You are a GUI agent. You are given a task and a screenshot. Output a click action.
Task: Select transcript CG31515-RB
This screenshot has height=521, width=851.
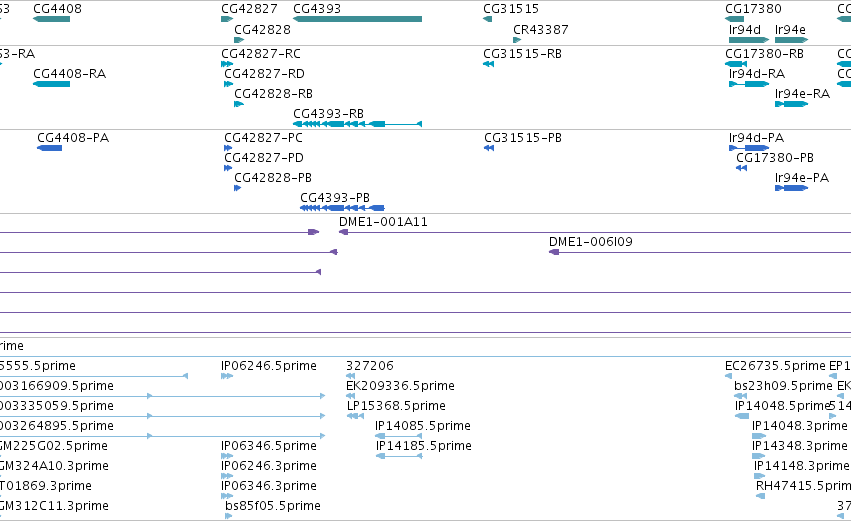pyautogui.click(x=522, y=54)
